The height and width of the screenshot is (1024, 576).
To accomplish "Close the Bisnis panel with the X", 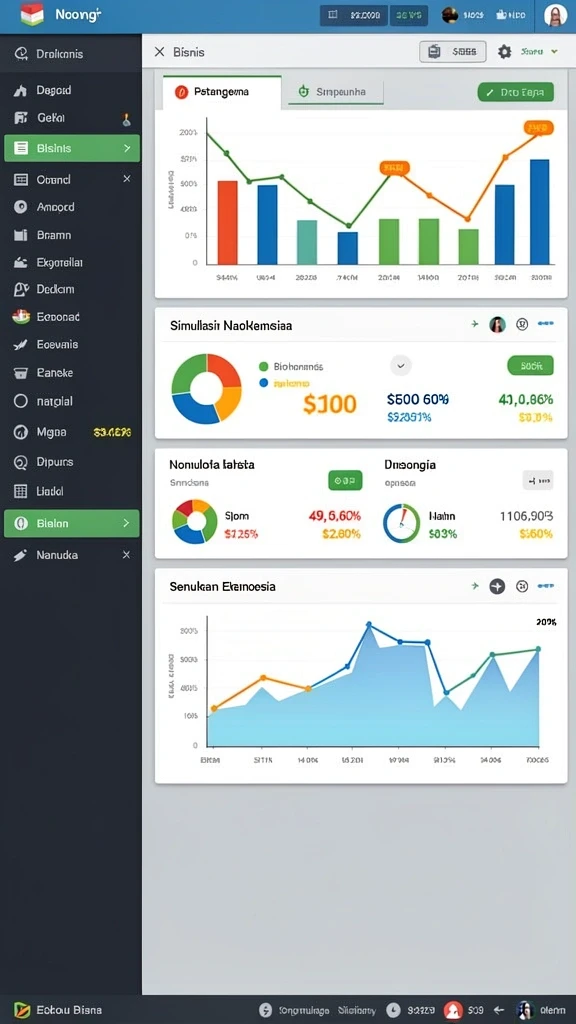I will 159,52.
